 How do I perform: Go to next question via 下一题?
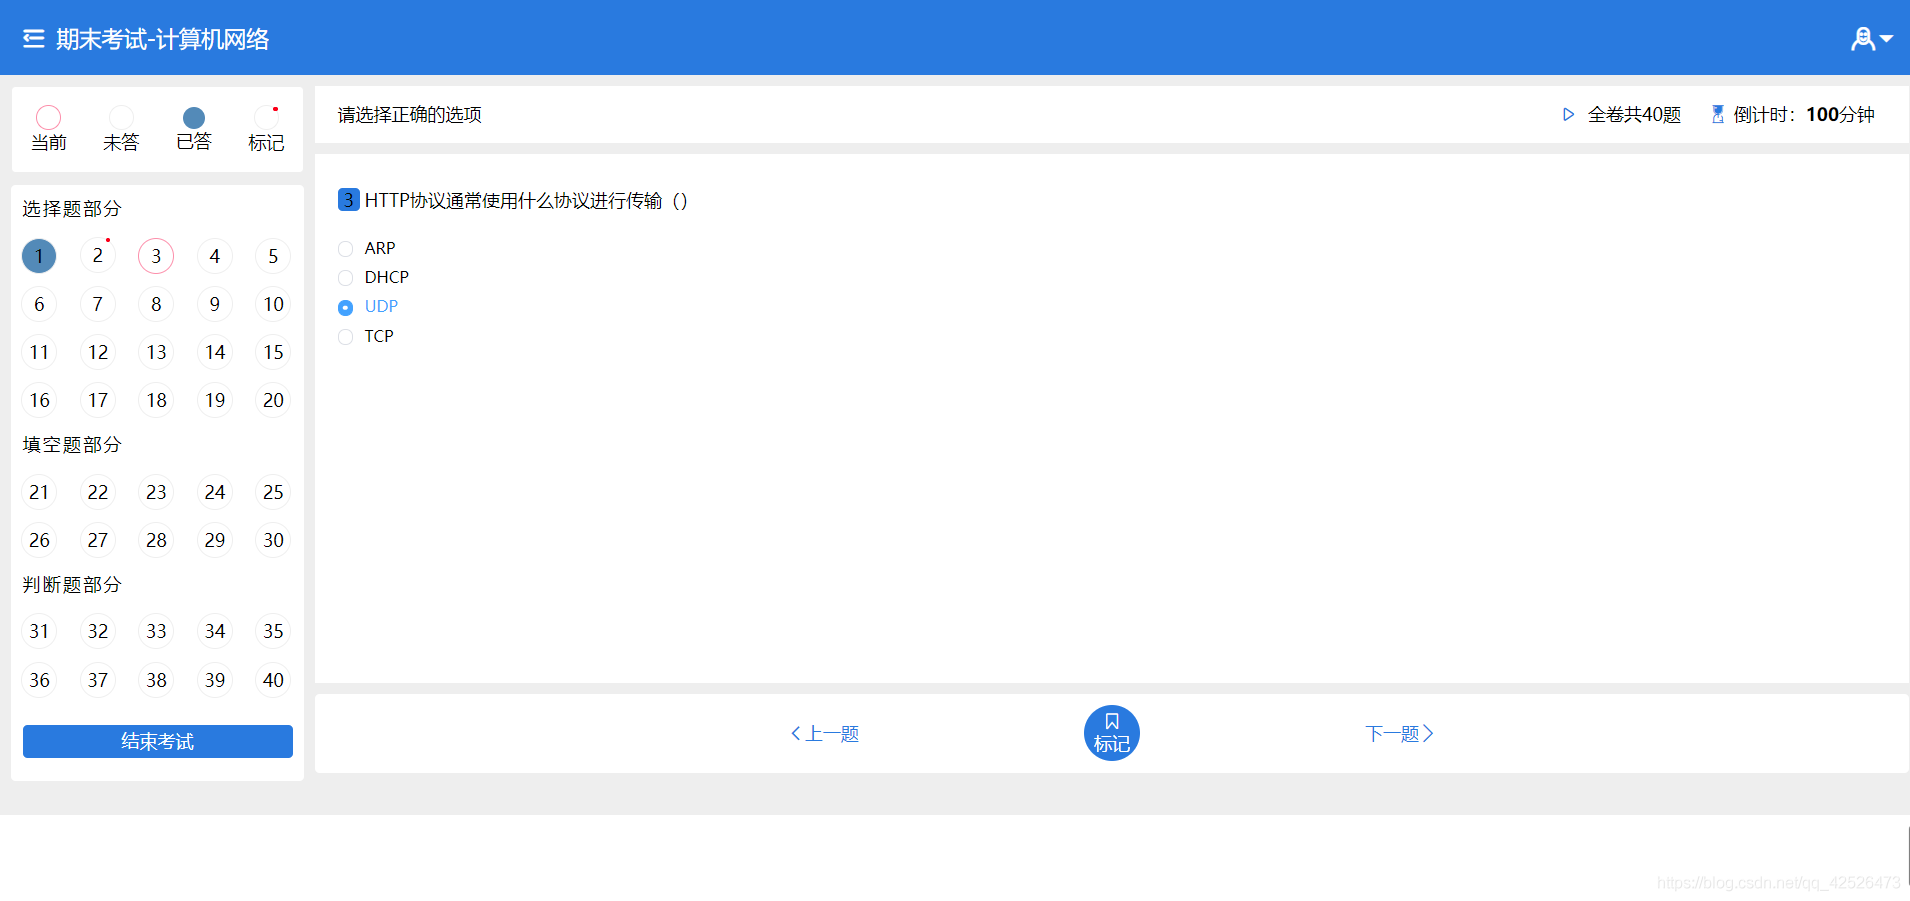click(1399, 734)
